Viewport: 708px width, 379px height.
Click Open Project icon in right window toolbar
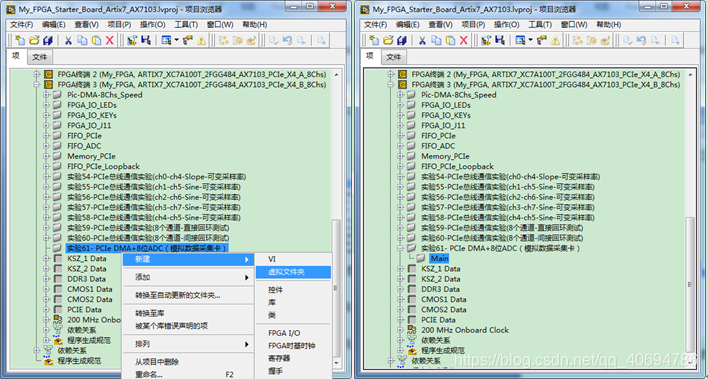(x=388, y=41)
